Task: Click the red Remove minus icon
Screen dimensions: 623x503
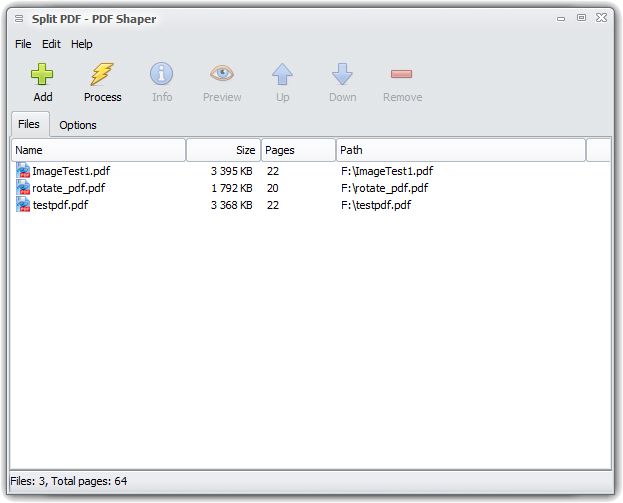Action: [x=401, y=74]
